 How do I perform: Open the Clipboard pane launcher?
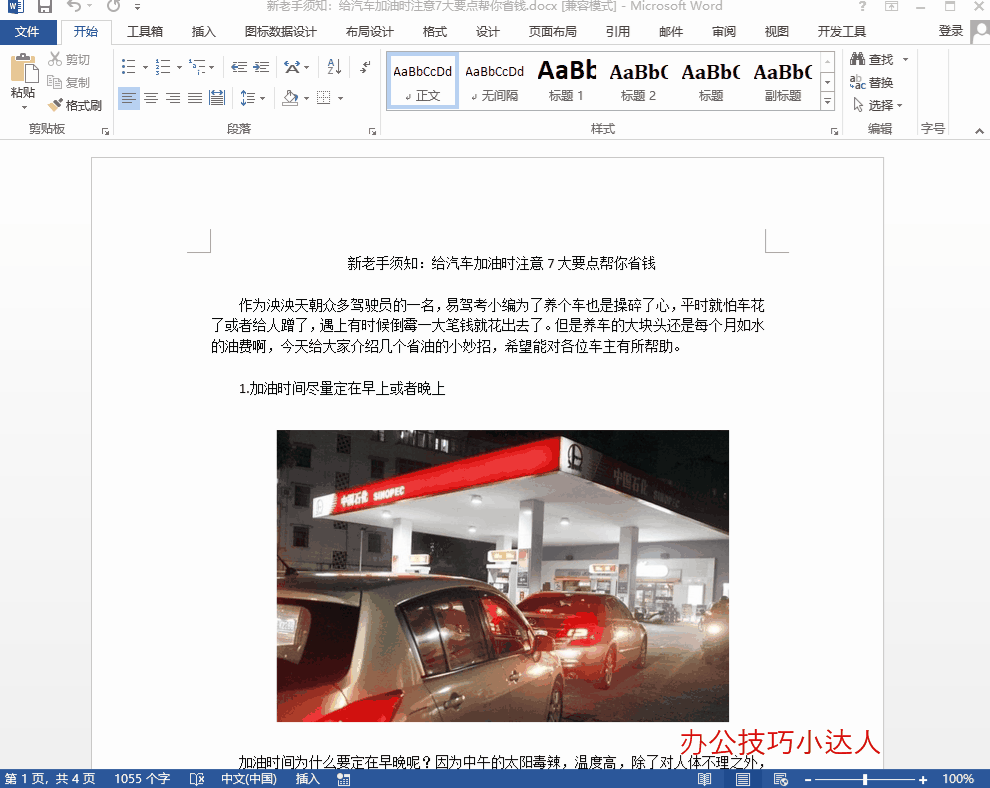click(105, 131)
